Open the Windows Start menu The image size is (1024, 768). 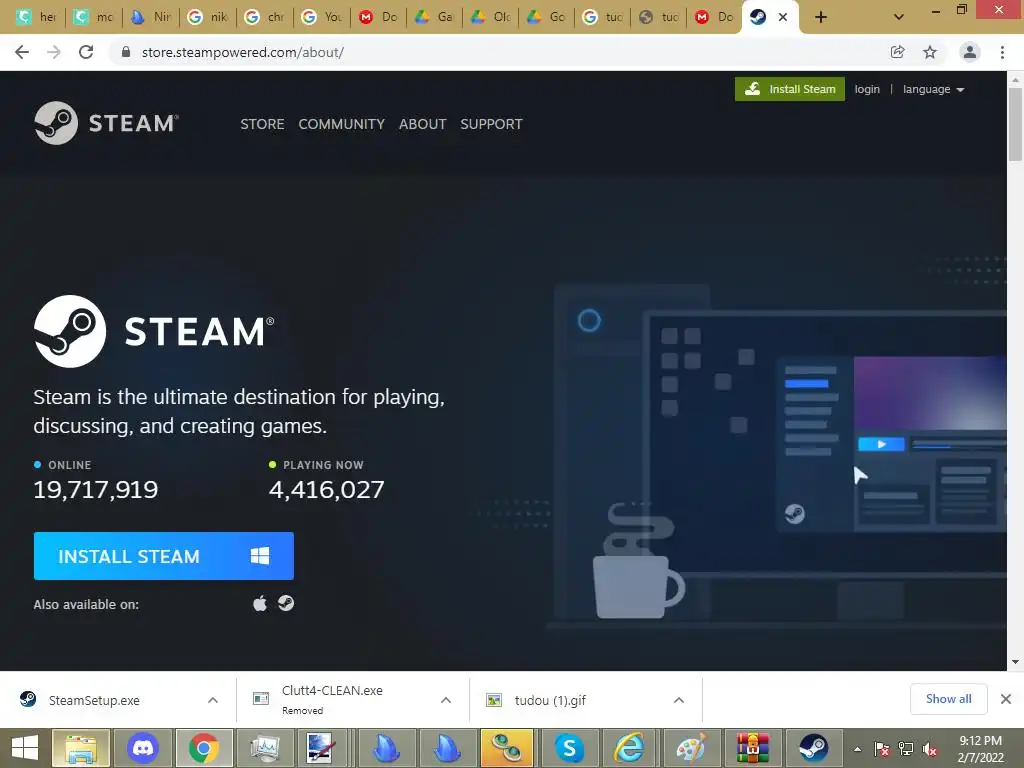coord(25,748)
